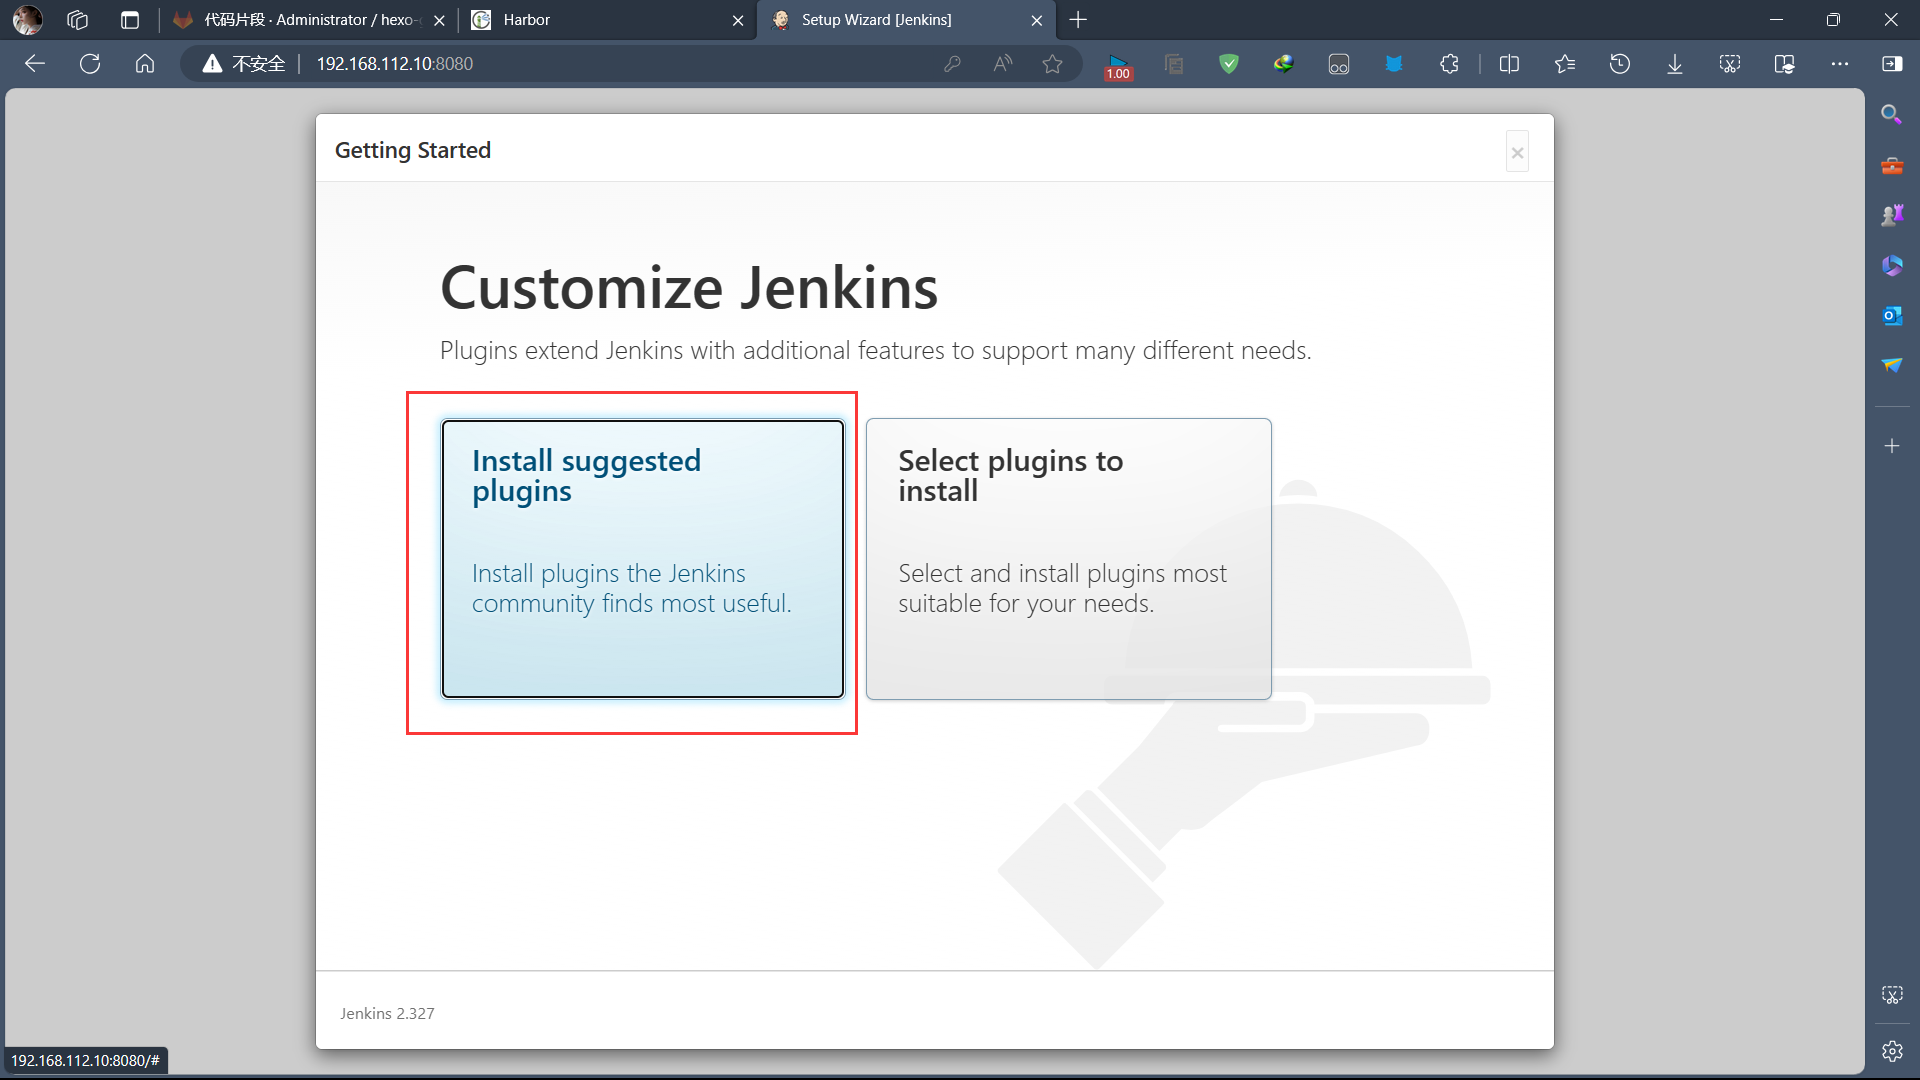Toggle the browser sidebar button
The height and width of the screenshot is (1080, 1920).
pos(1892,64)
